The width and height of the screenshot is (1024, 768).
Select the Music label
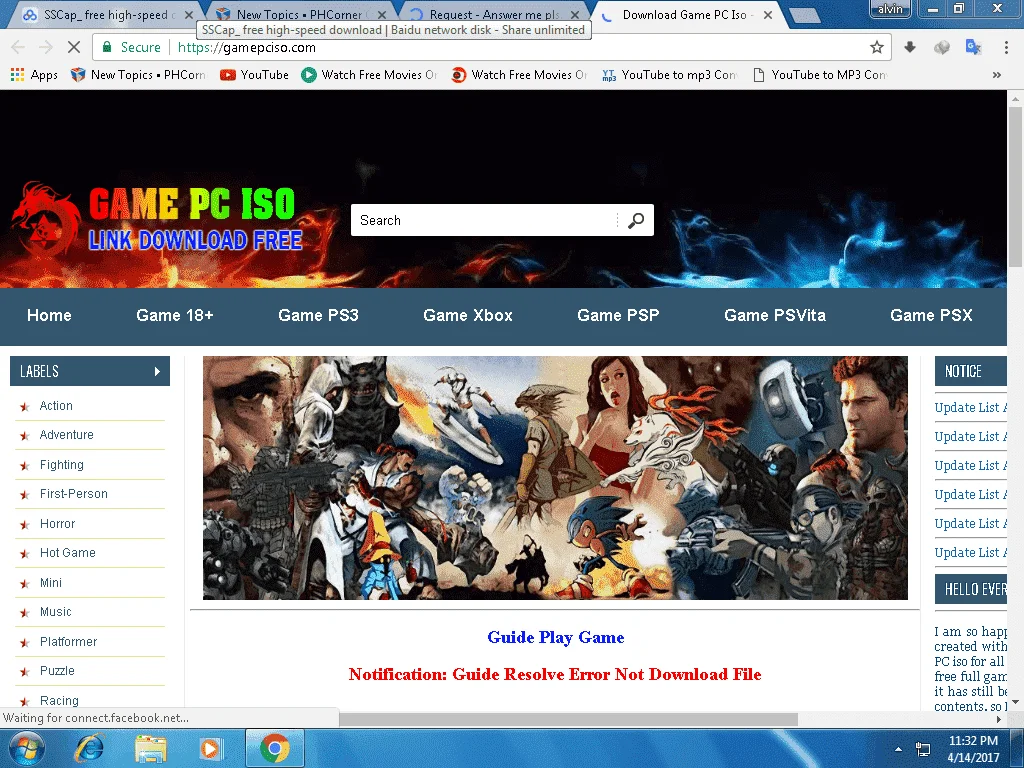point(56,612)
